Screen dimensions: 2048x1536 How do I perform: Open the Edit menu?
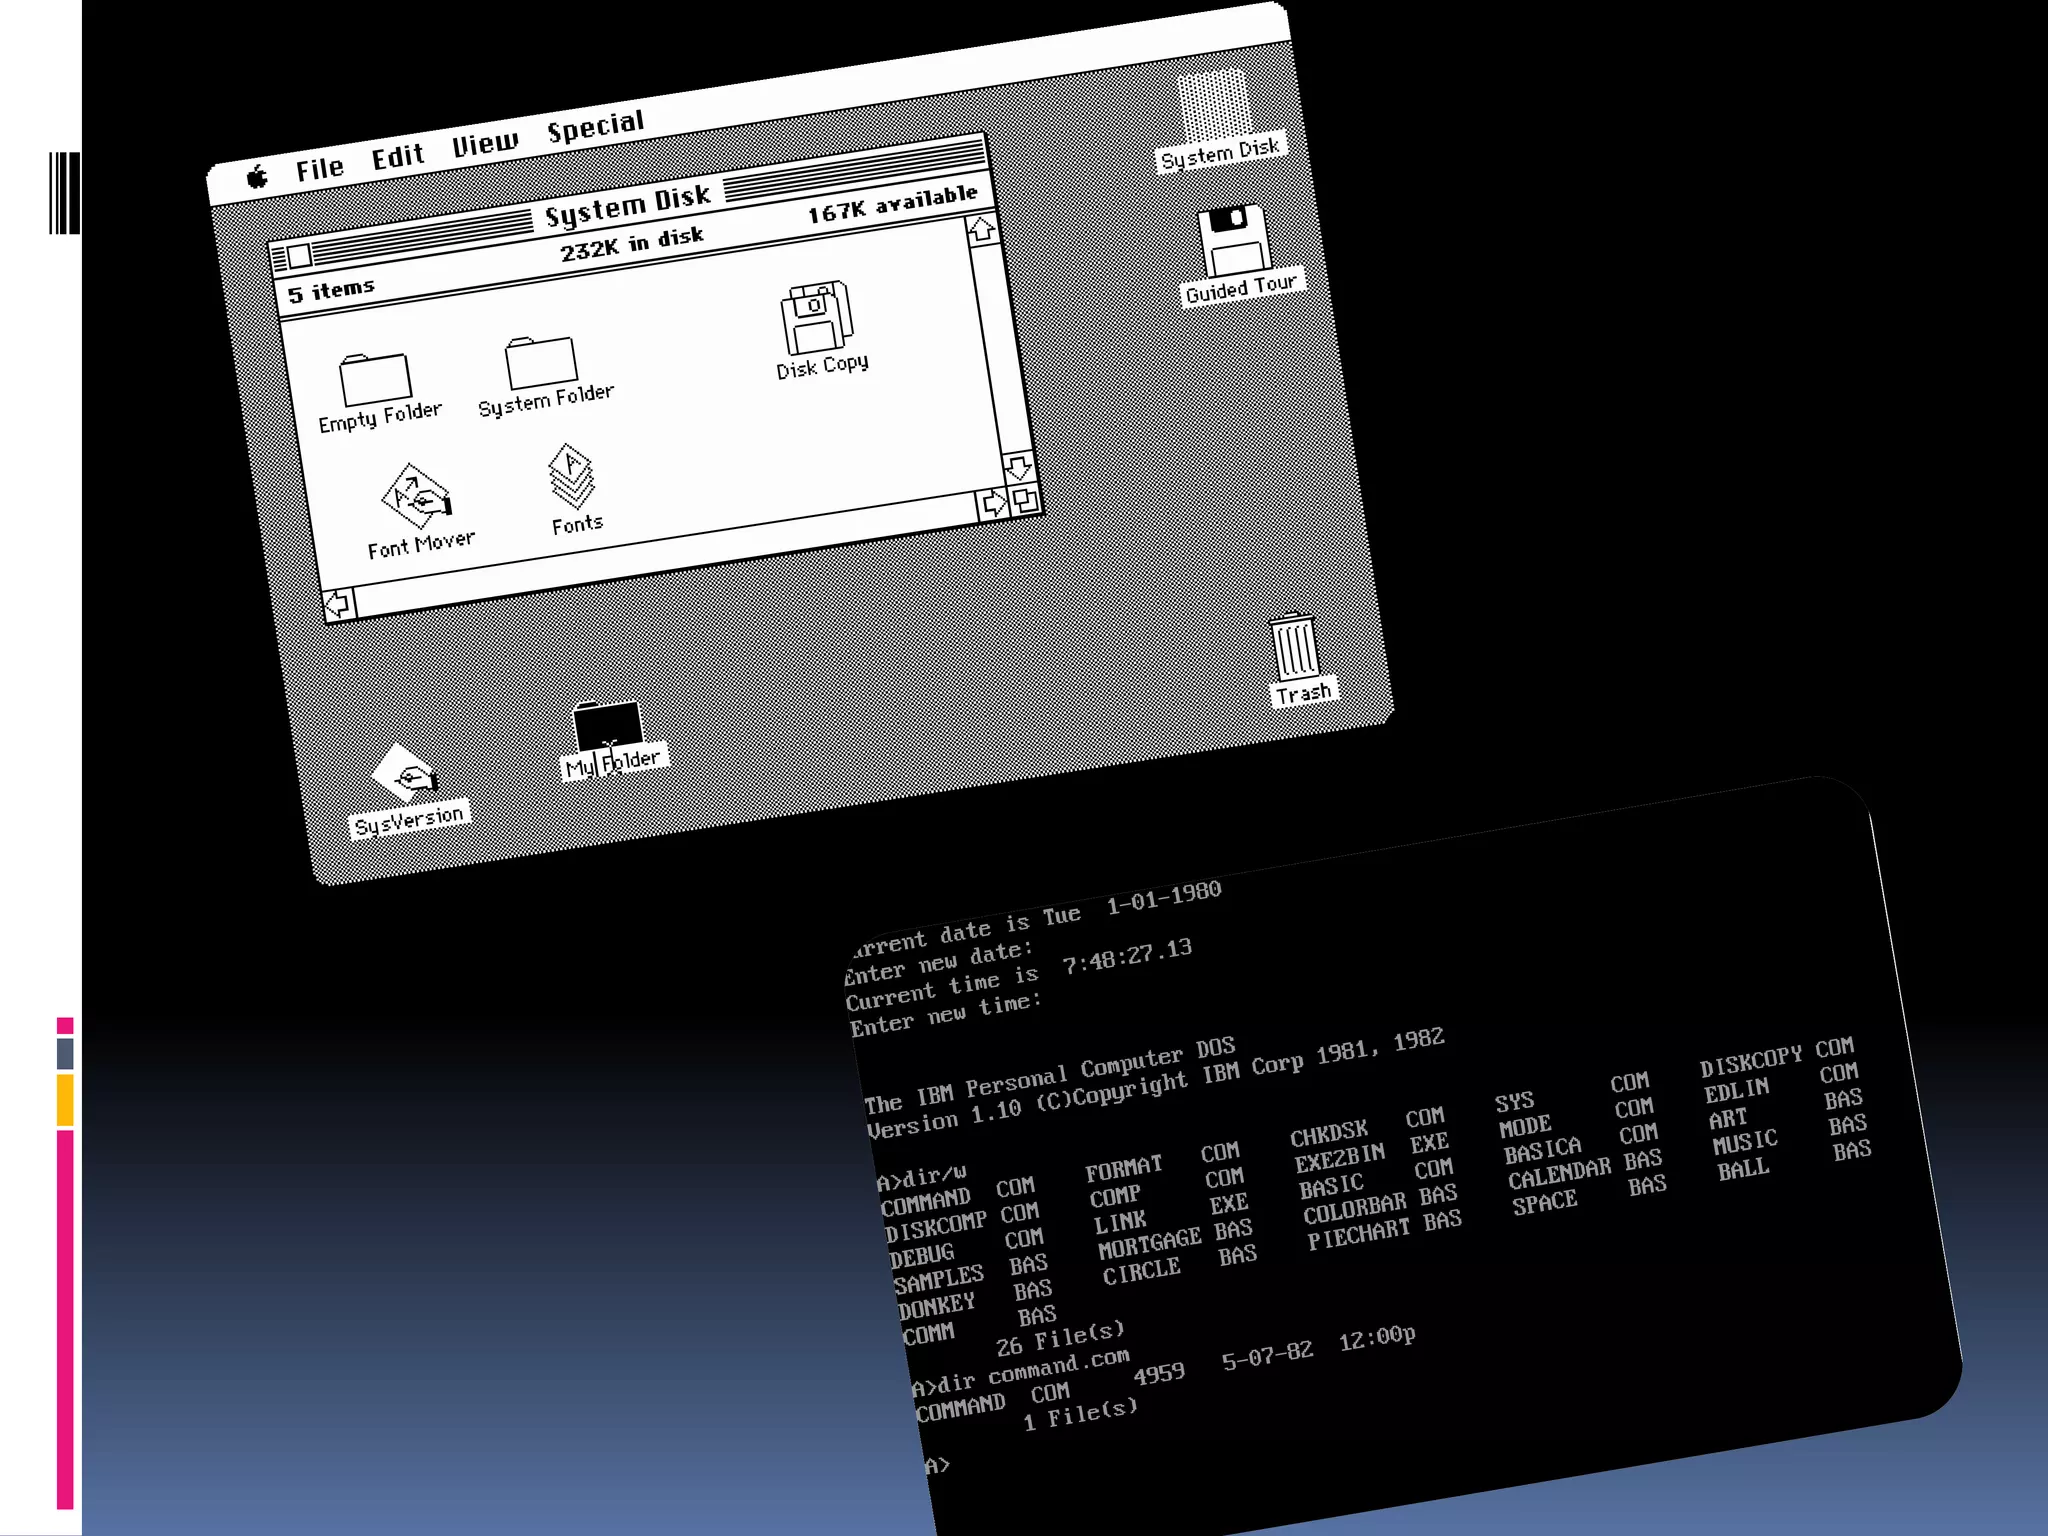[397, 157]
